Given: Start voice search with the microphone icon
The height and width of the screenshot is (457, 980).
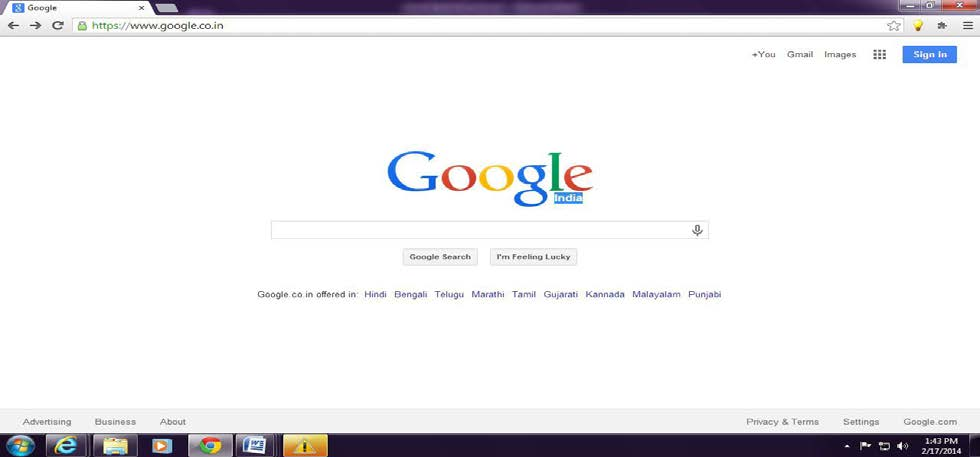Looking at the screenshot, I should tap(698, 230).
